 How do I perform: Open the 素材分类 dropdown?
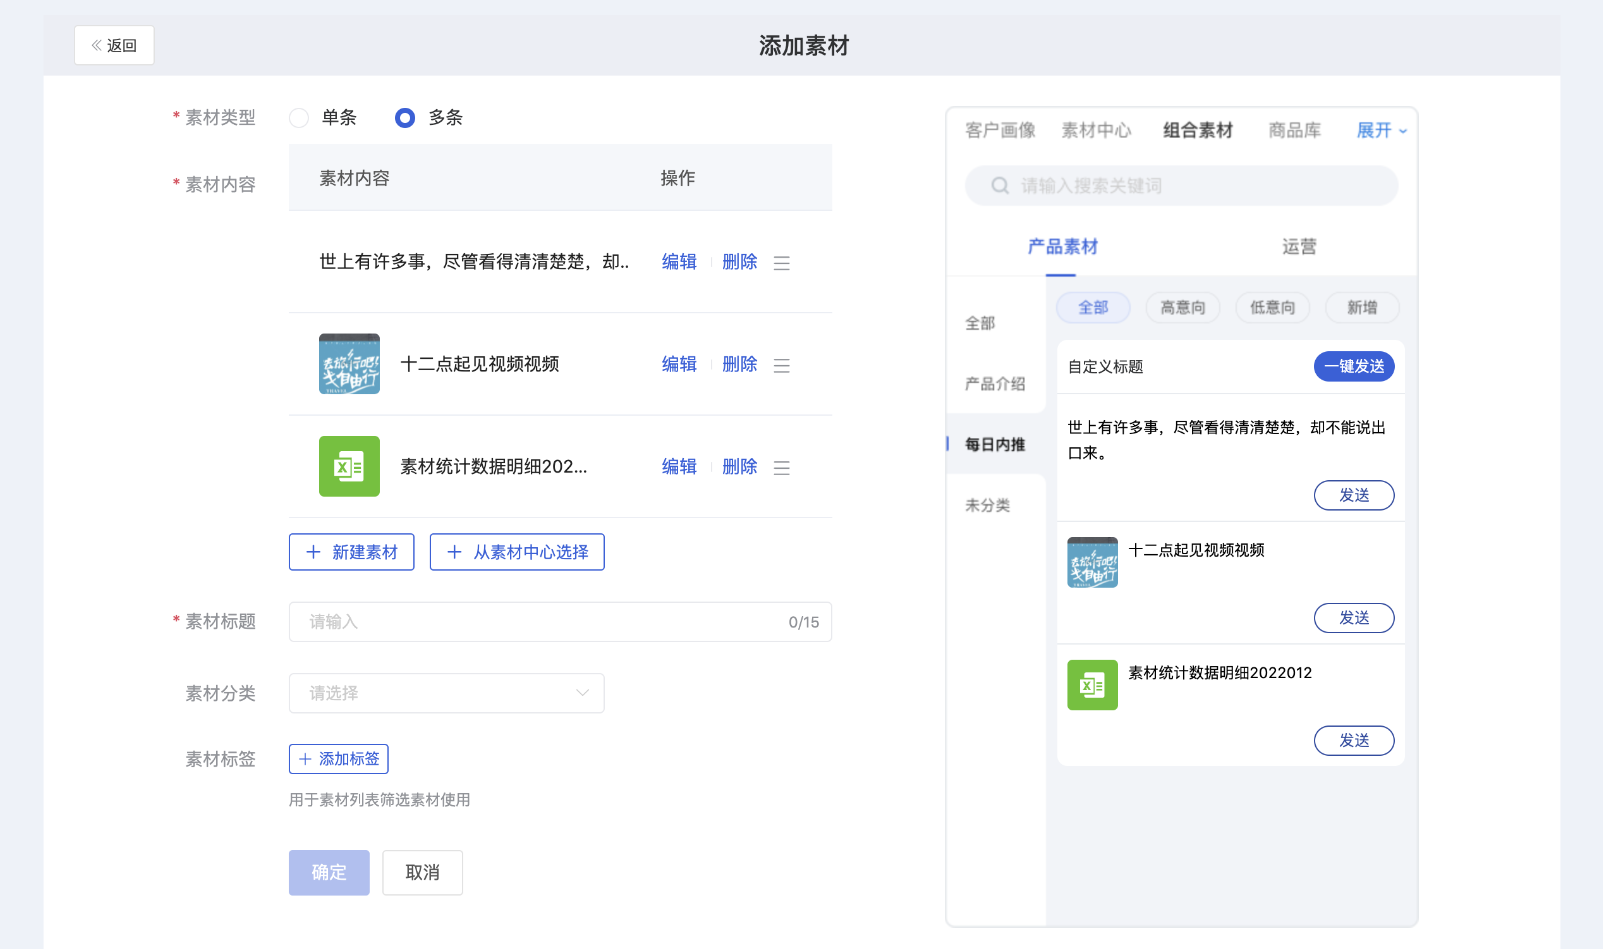(x=446, y=693)
